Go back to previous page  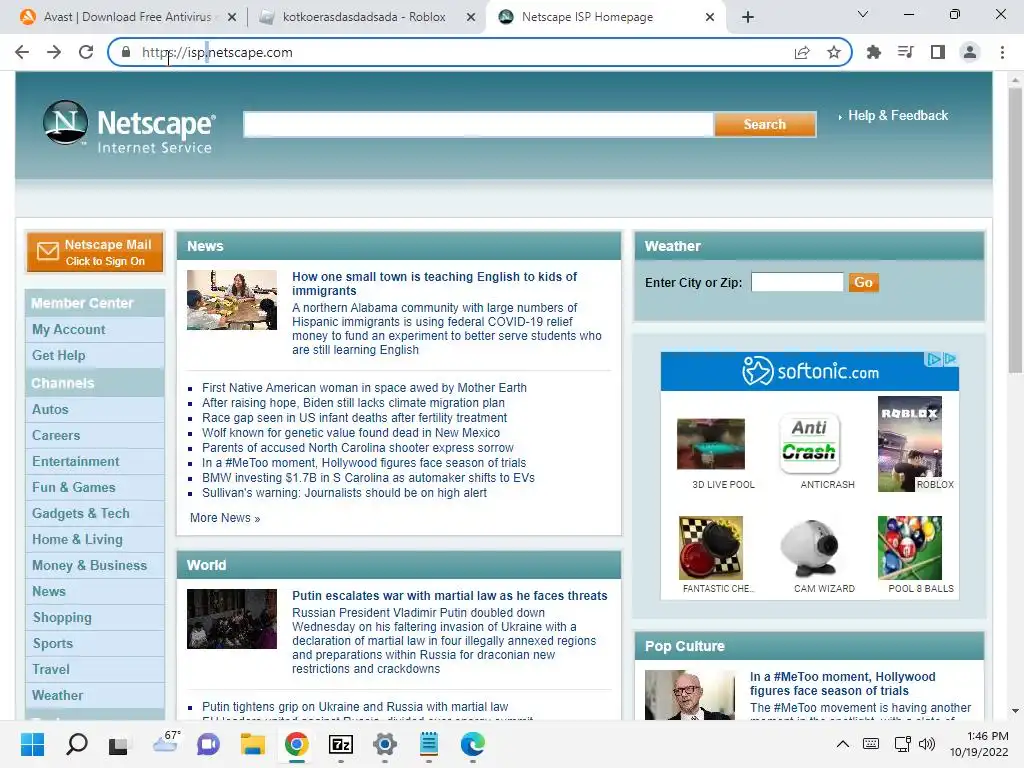(x=22, y=52)
